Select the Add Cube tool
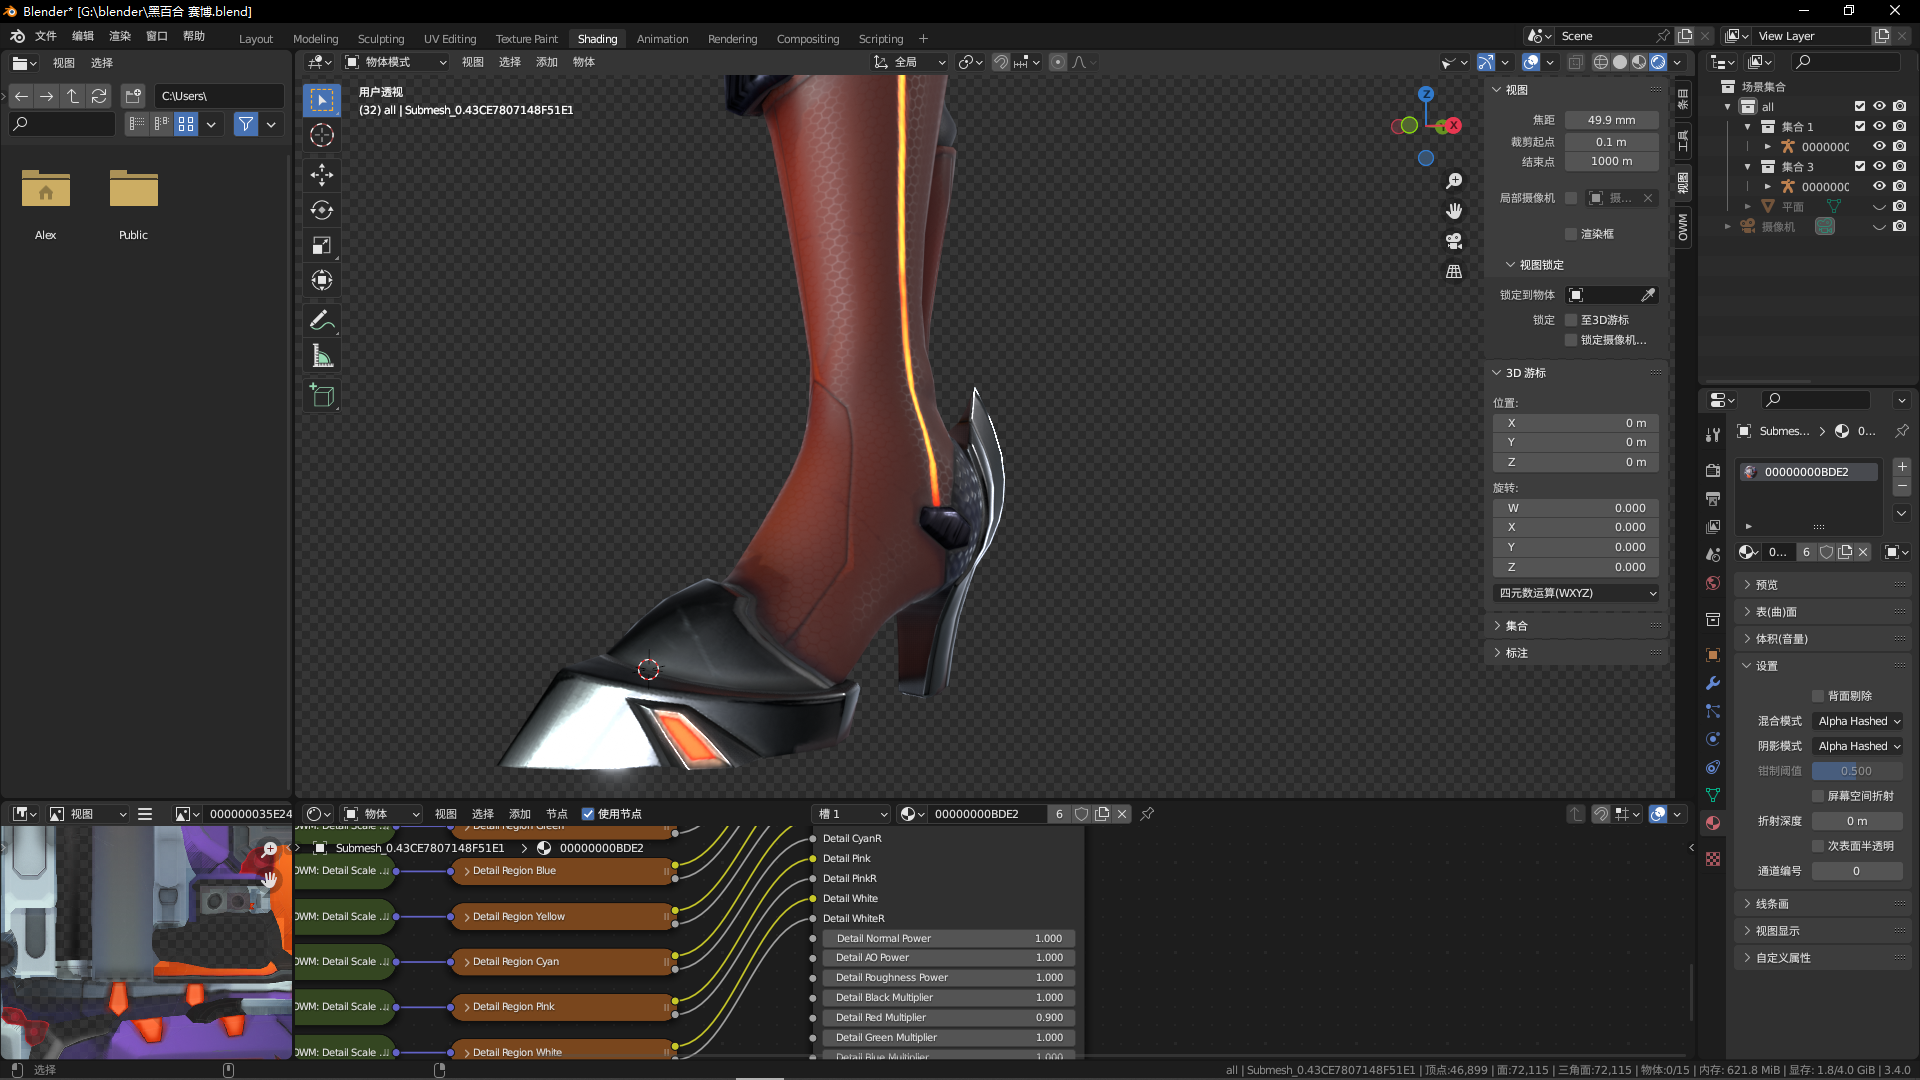 322,396
